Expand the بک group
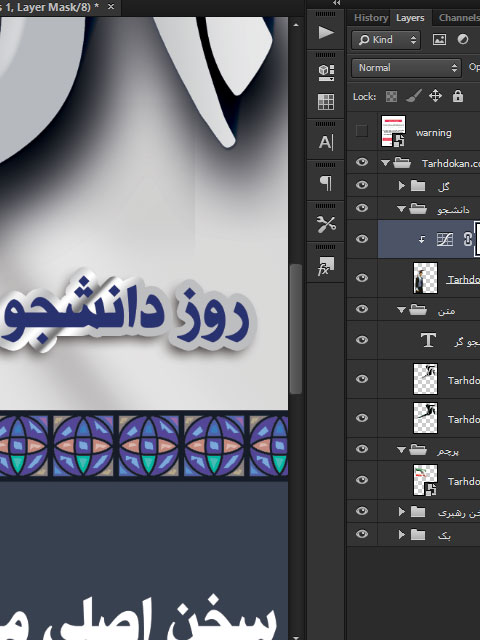 tap(402, 535)
